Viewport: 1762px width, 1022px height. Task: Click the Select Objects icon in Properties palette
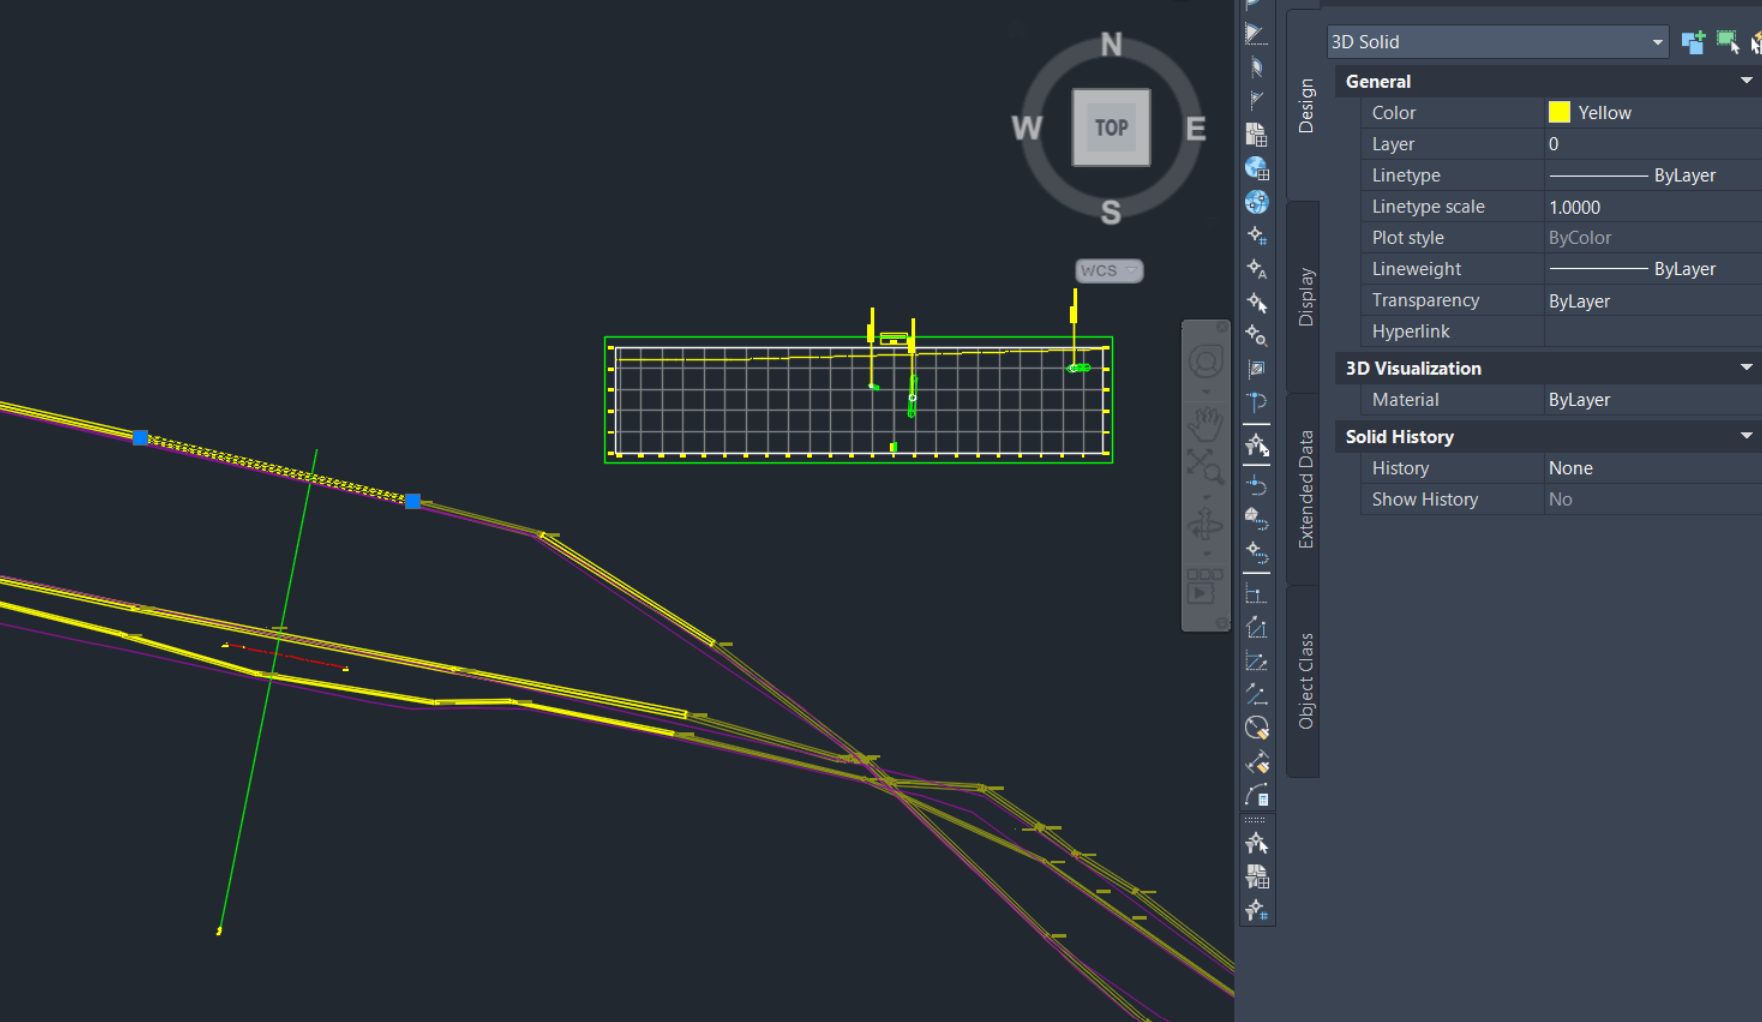(x=1727, y=42)
